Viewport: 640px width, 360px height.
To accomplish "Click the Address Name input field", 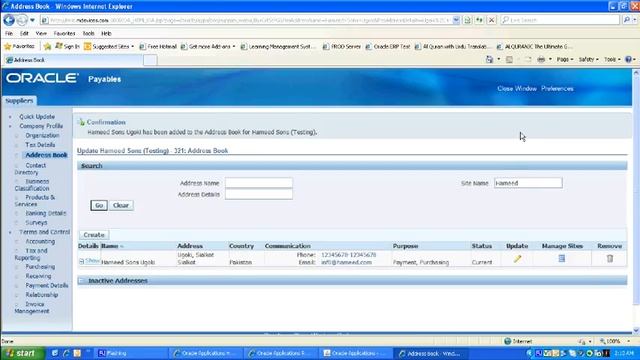I will [258, 183].
